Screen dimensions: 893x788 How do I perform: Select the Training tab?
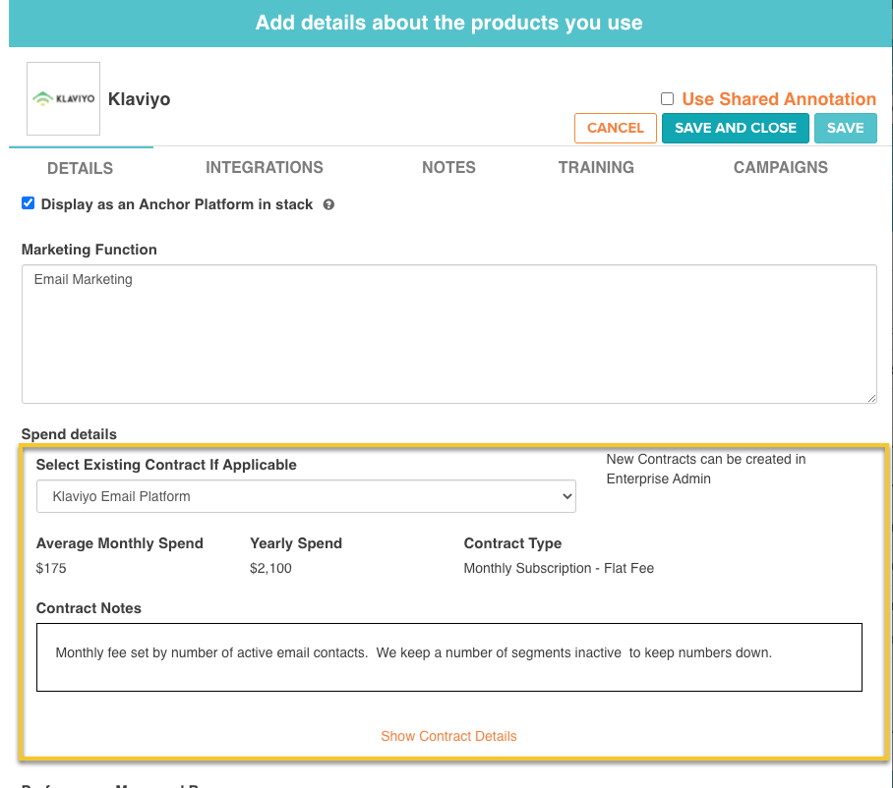(596, 167)
